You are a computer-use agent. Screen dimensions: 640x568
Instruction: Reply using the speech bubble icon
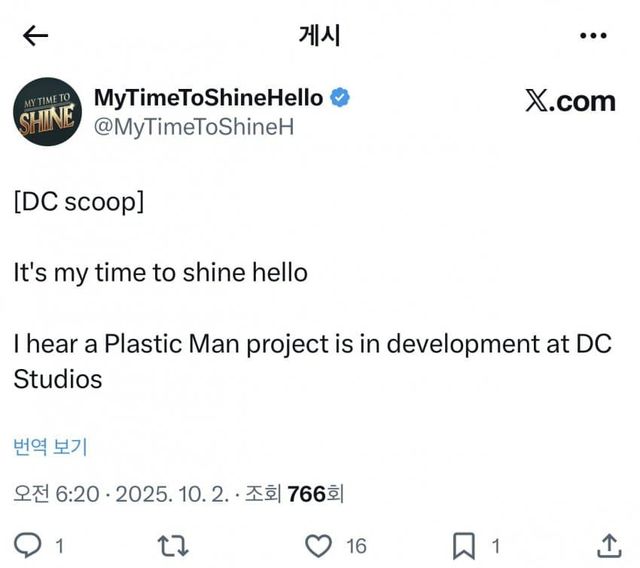pos(30,546)
